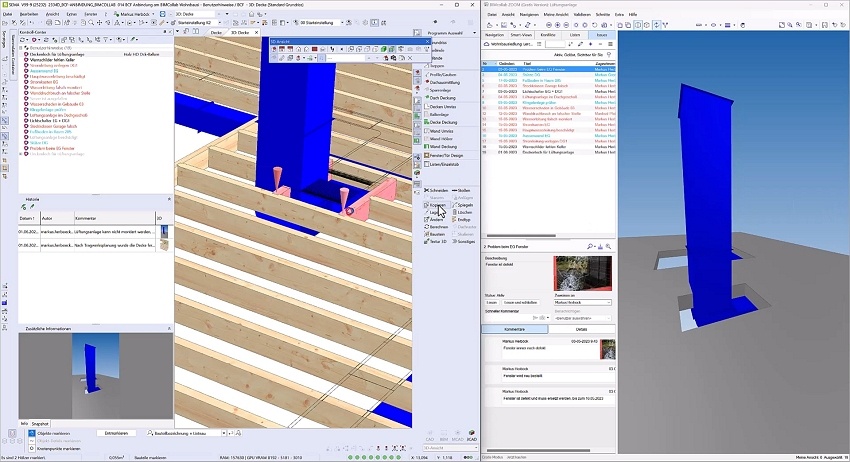This screenshot has width=850, height=462.
Task: Collapse the Historie panel
Action: point(169,200)
